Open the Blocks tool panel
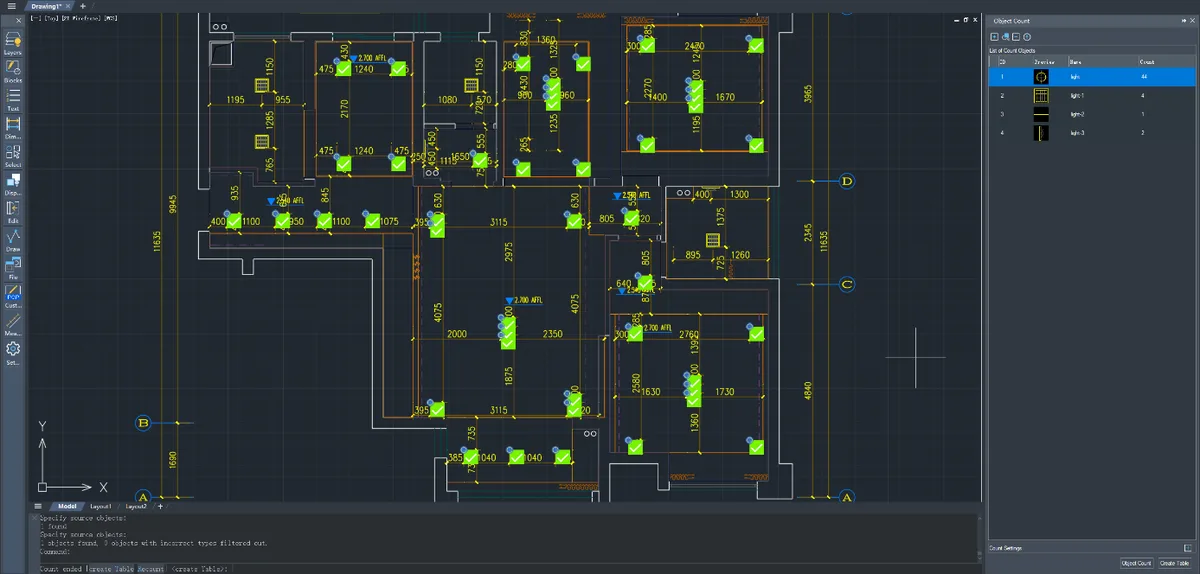This screenshot has width=1200, height=574. (13, 70)
